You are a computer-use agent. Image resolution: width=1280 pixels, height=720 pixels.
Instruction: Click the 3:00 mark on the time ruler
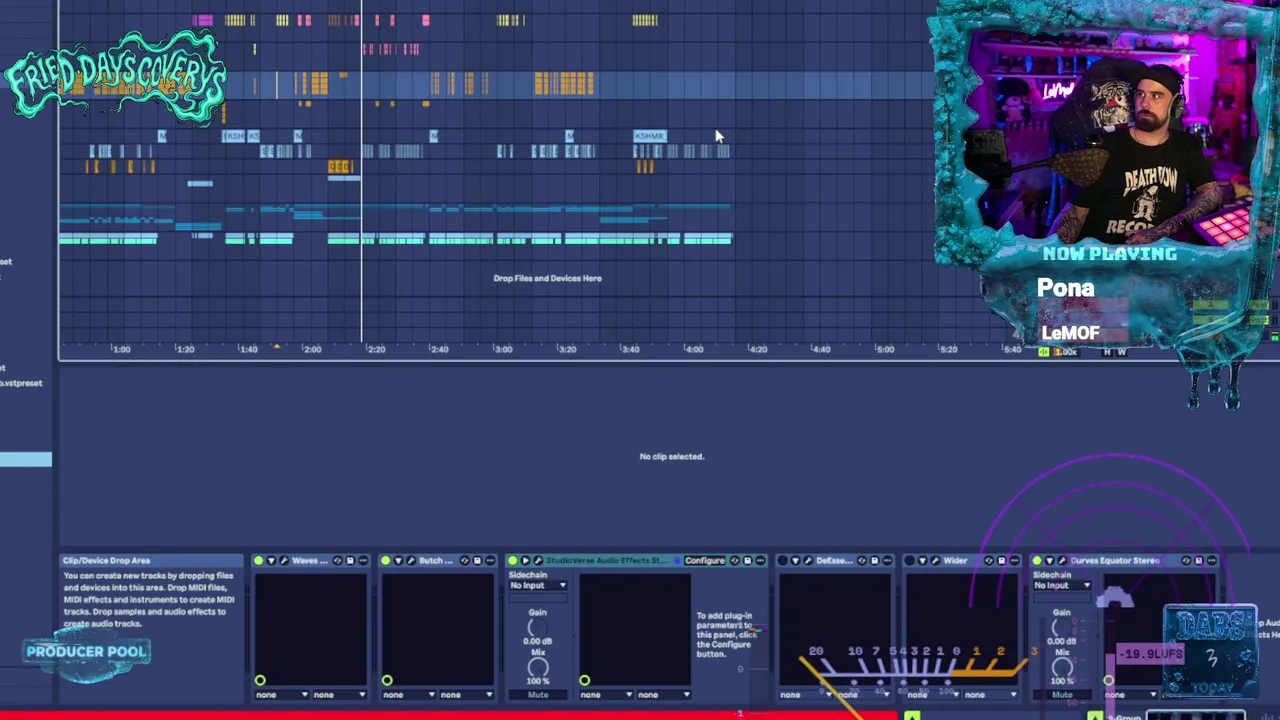pyautogui.click(x=503, y=349)
